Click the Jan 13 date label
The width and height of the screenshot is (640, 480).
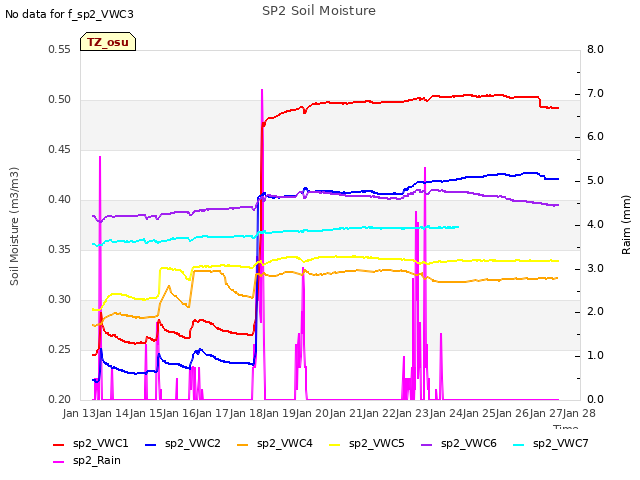79,414
